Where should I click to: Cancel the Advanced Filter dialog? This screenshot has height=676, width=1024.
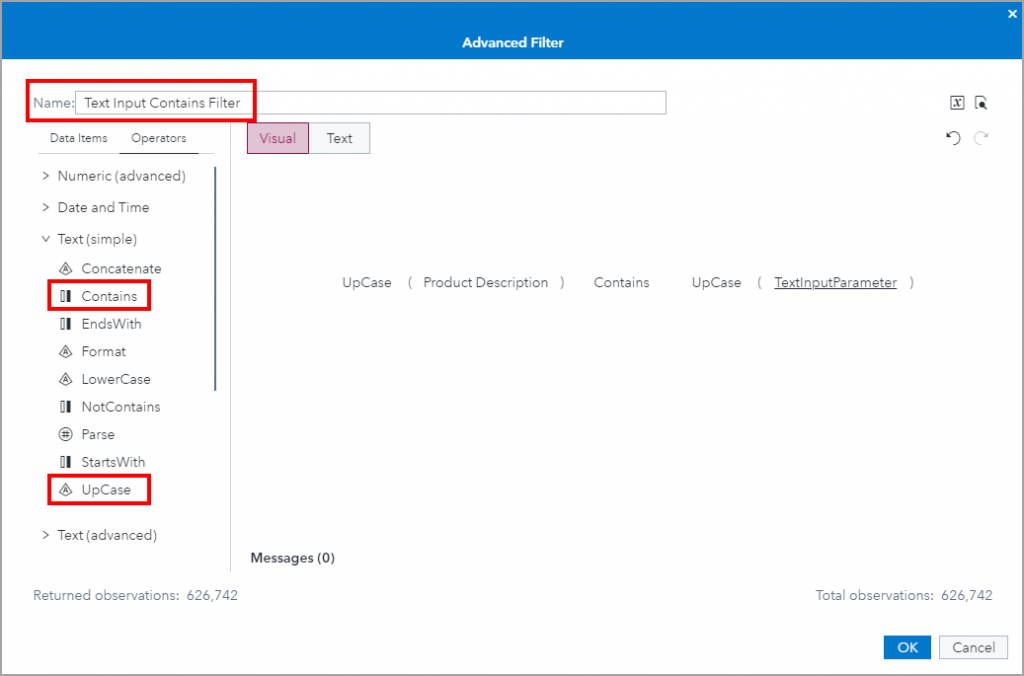point(972,647)
